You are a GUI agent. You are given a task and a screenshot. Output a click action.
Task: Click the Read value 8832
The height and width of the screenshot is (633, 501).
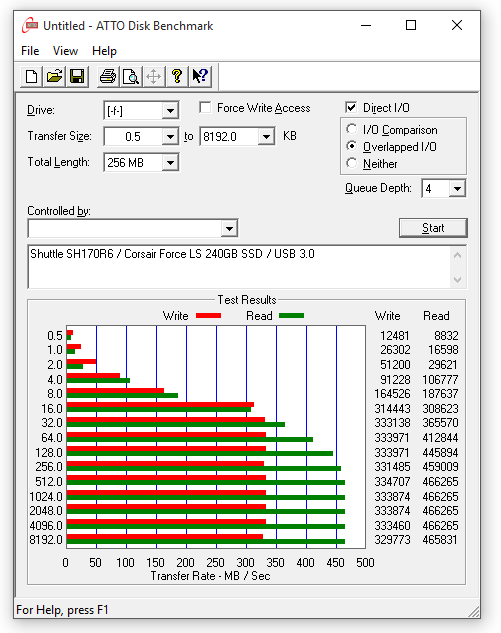click(x=446, y=335)
